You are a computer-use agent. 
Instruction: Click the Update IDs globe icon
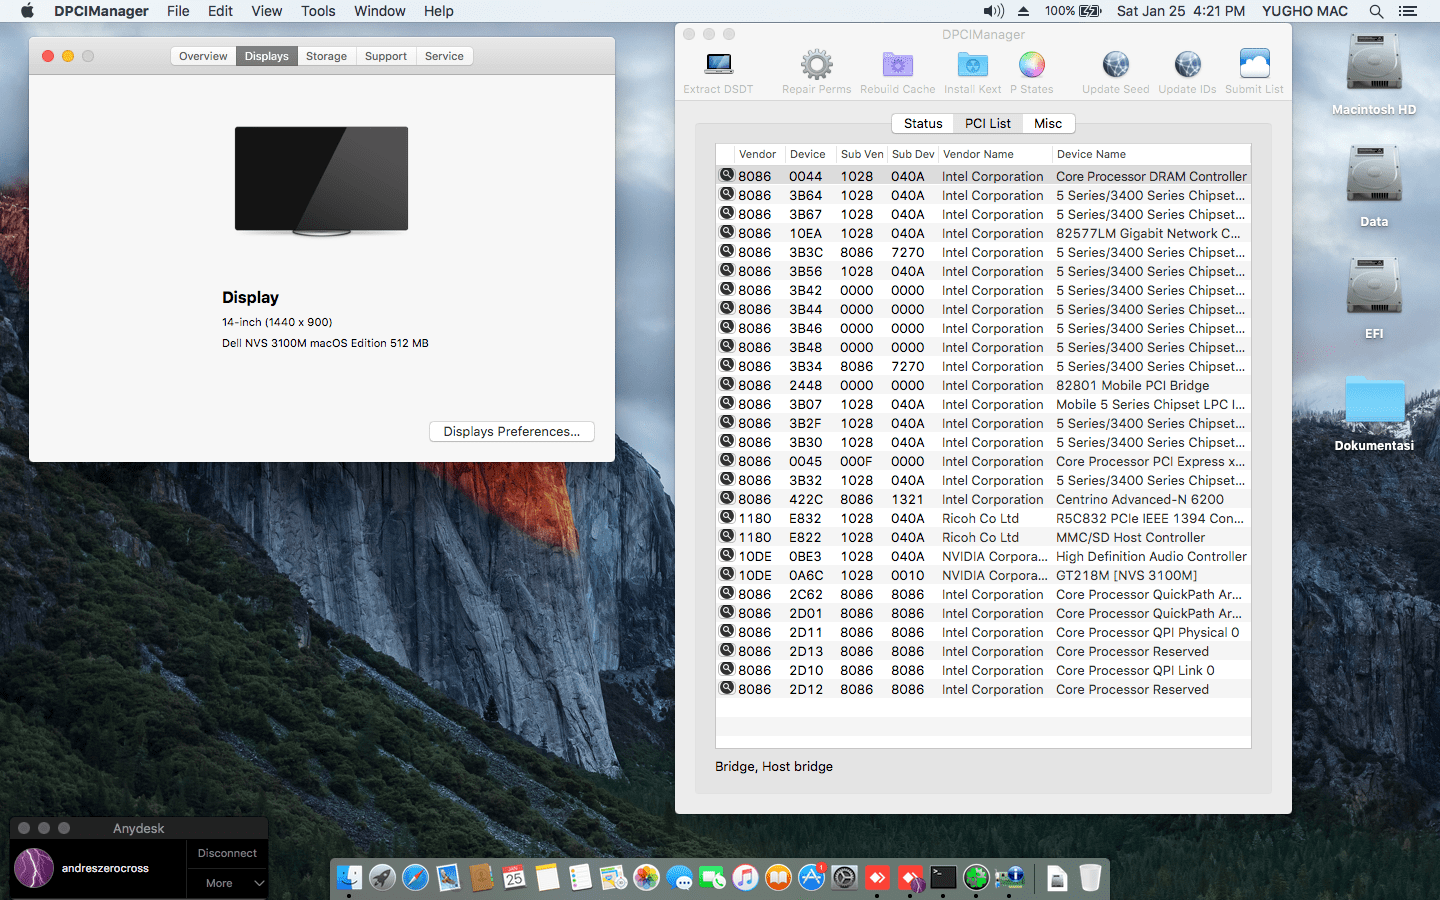tap(1187, 65)
